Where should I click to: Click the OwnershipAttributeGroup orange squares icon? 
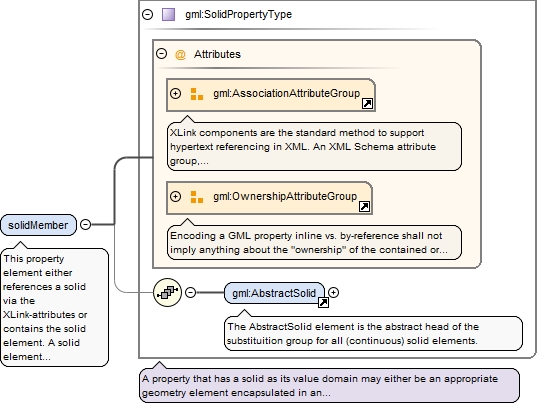point(197,197)
